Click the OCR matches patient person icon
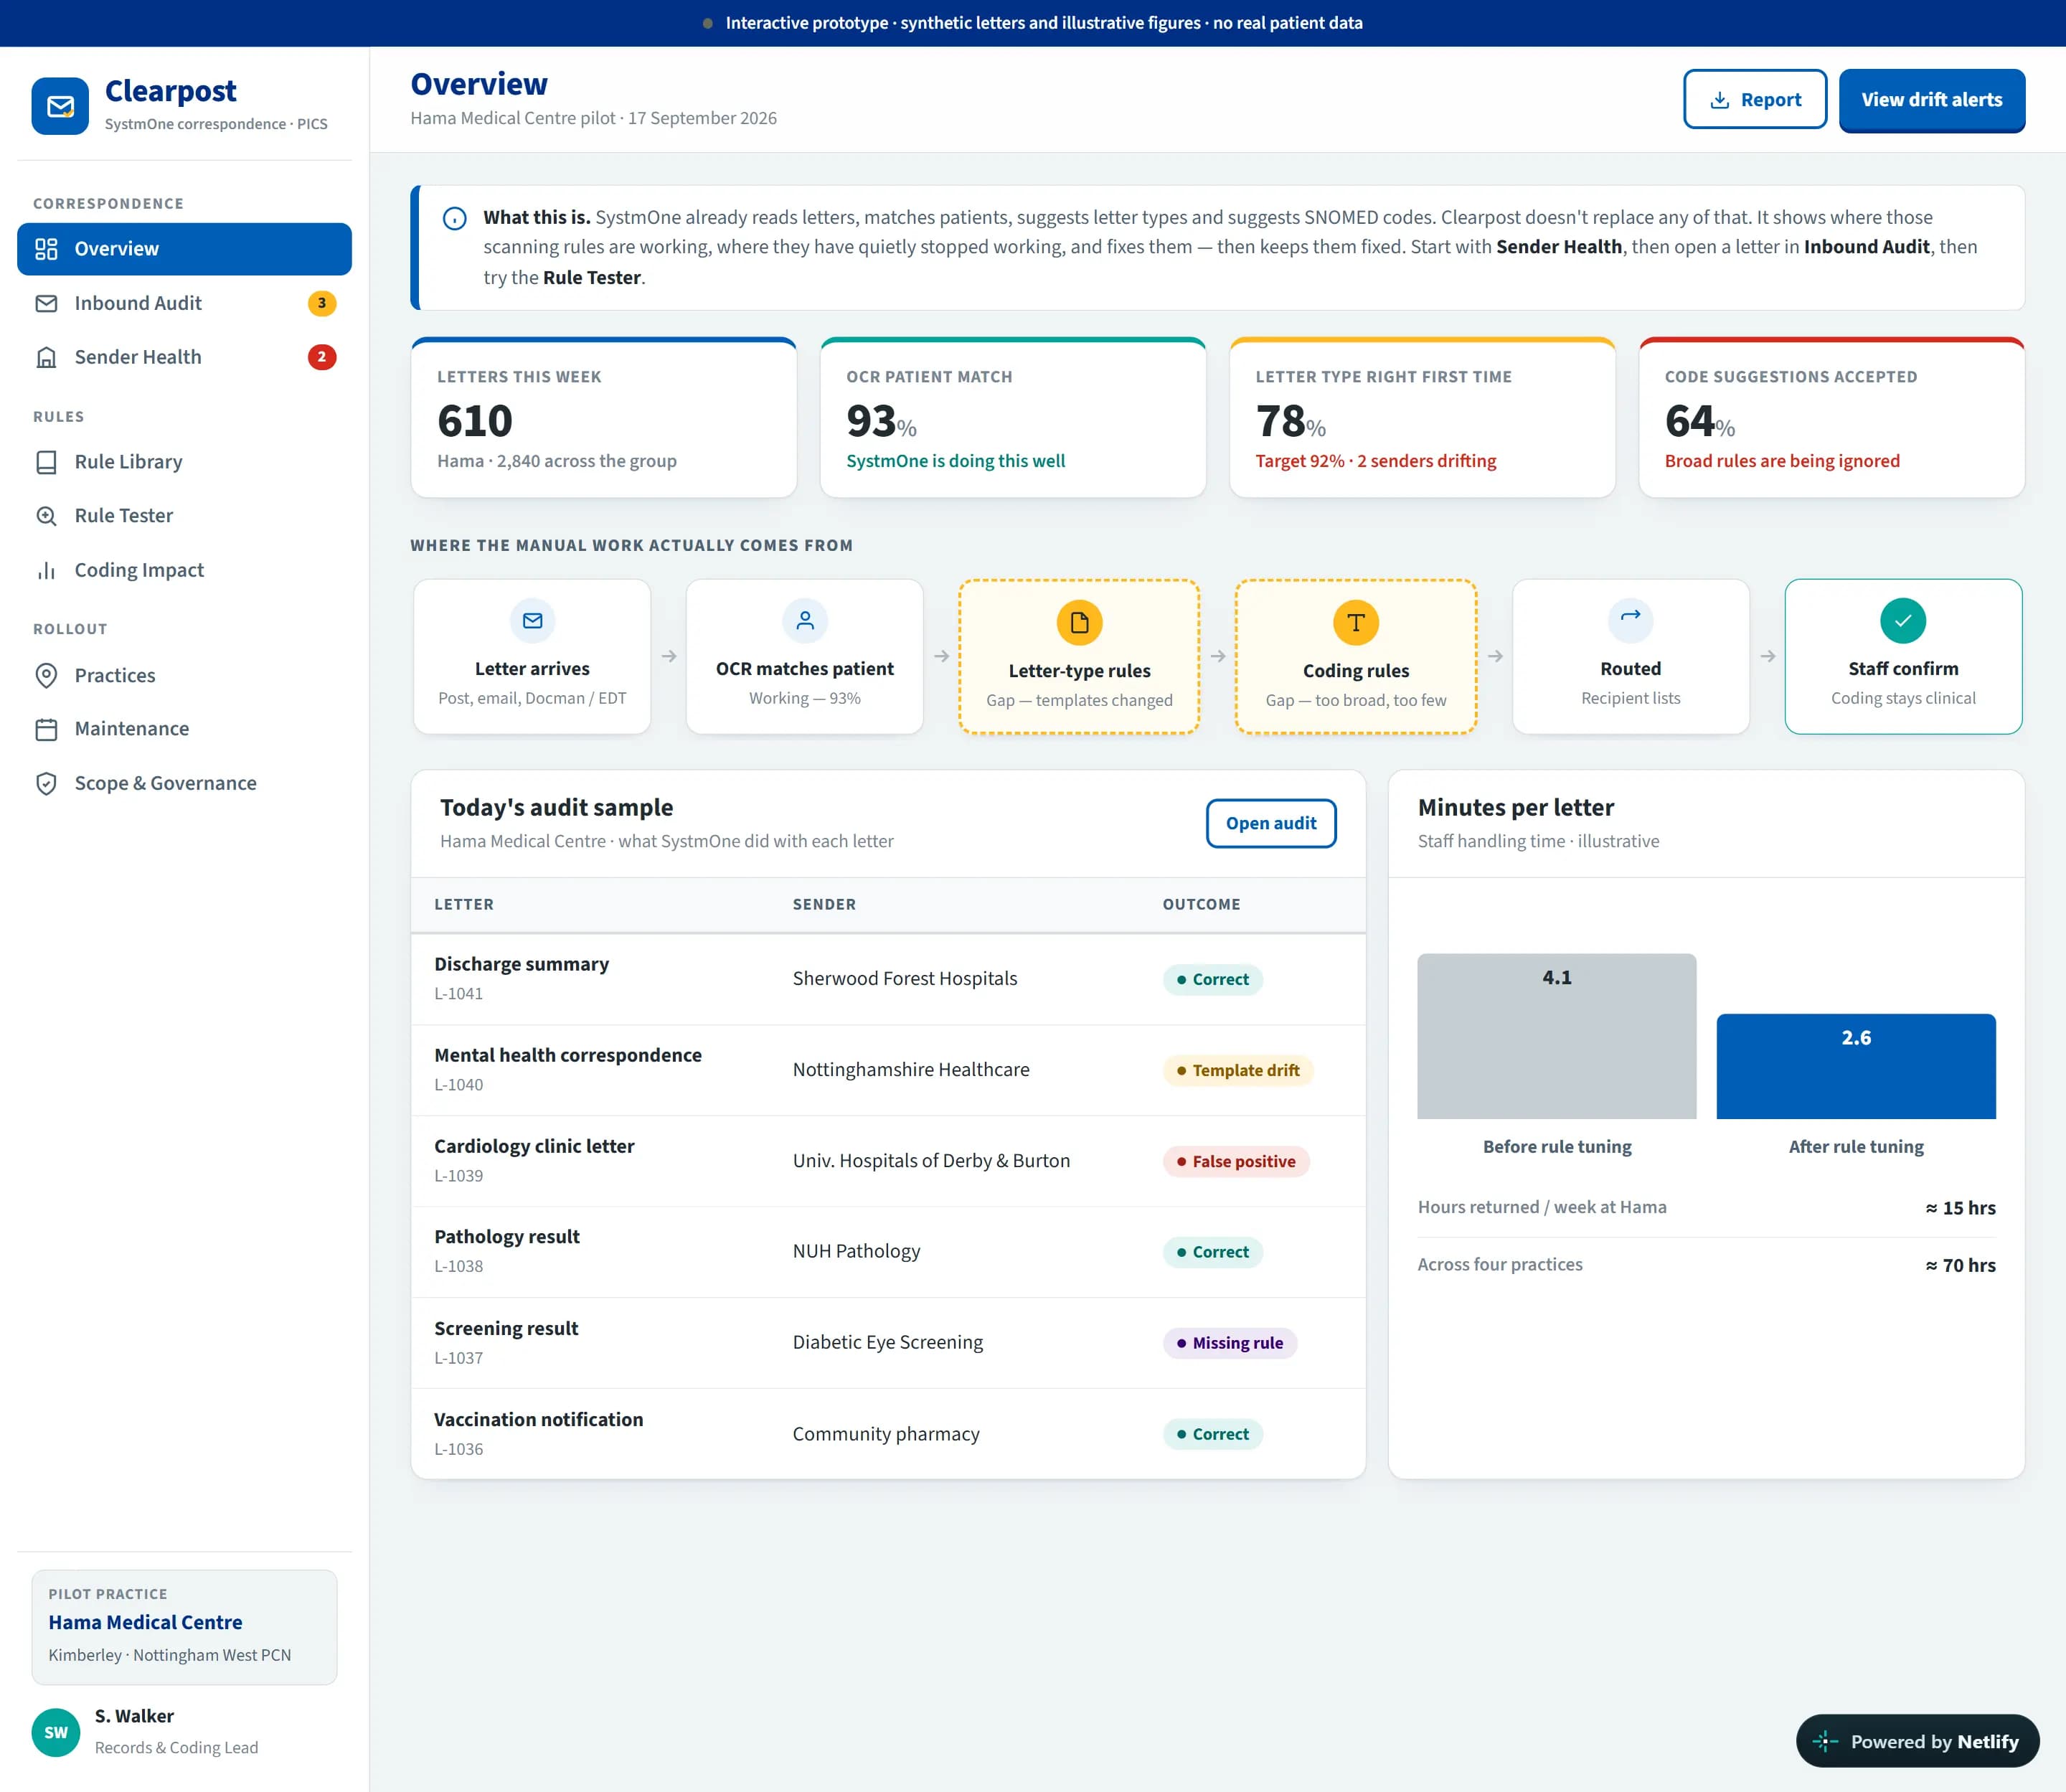 (805, 621)
